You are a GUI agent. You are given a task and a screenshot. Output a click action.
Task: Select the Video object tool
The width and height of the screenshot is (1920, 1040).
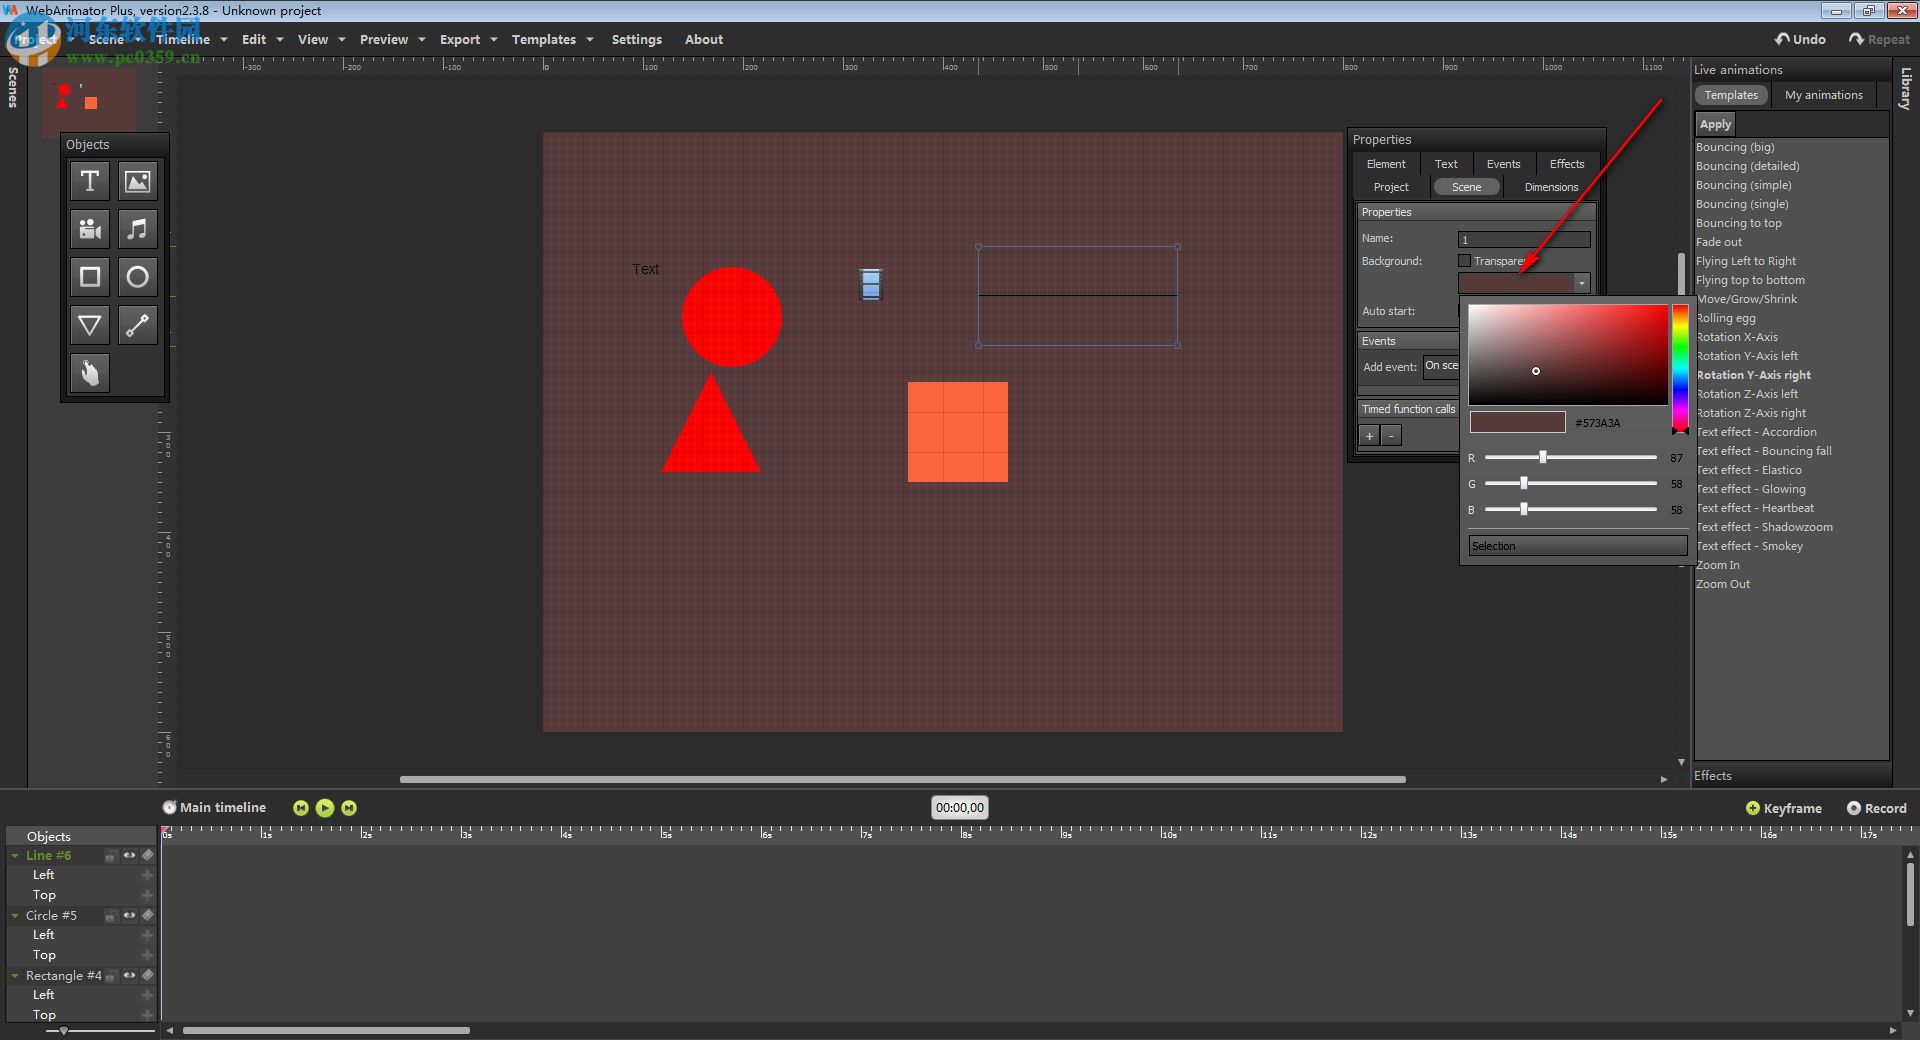89,229
